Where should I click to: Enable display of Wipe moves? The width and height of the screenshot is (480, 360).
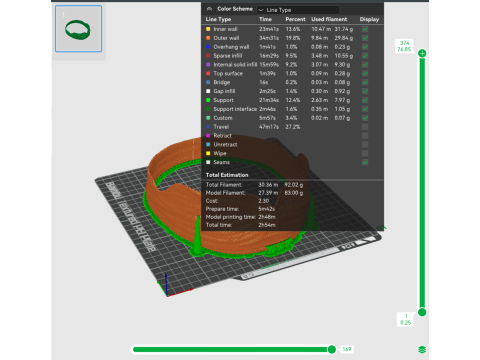(365, 153)
